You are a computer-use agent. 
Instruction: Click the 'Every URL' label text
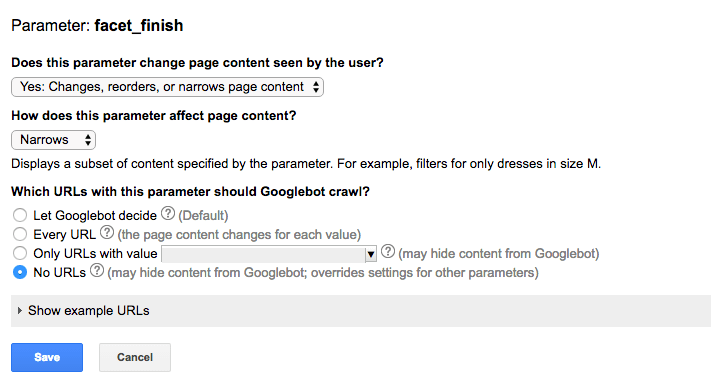(x=64, y=235)
